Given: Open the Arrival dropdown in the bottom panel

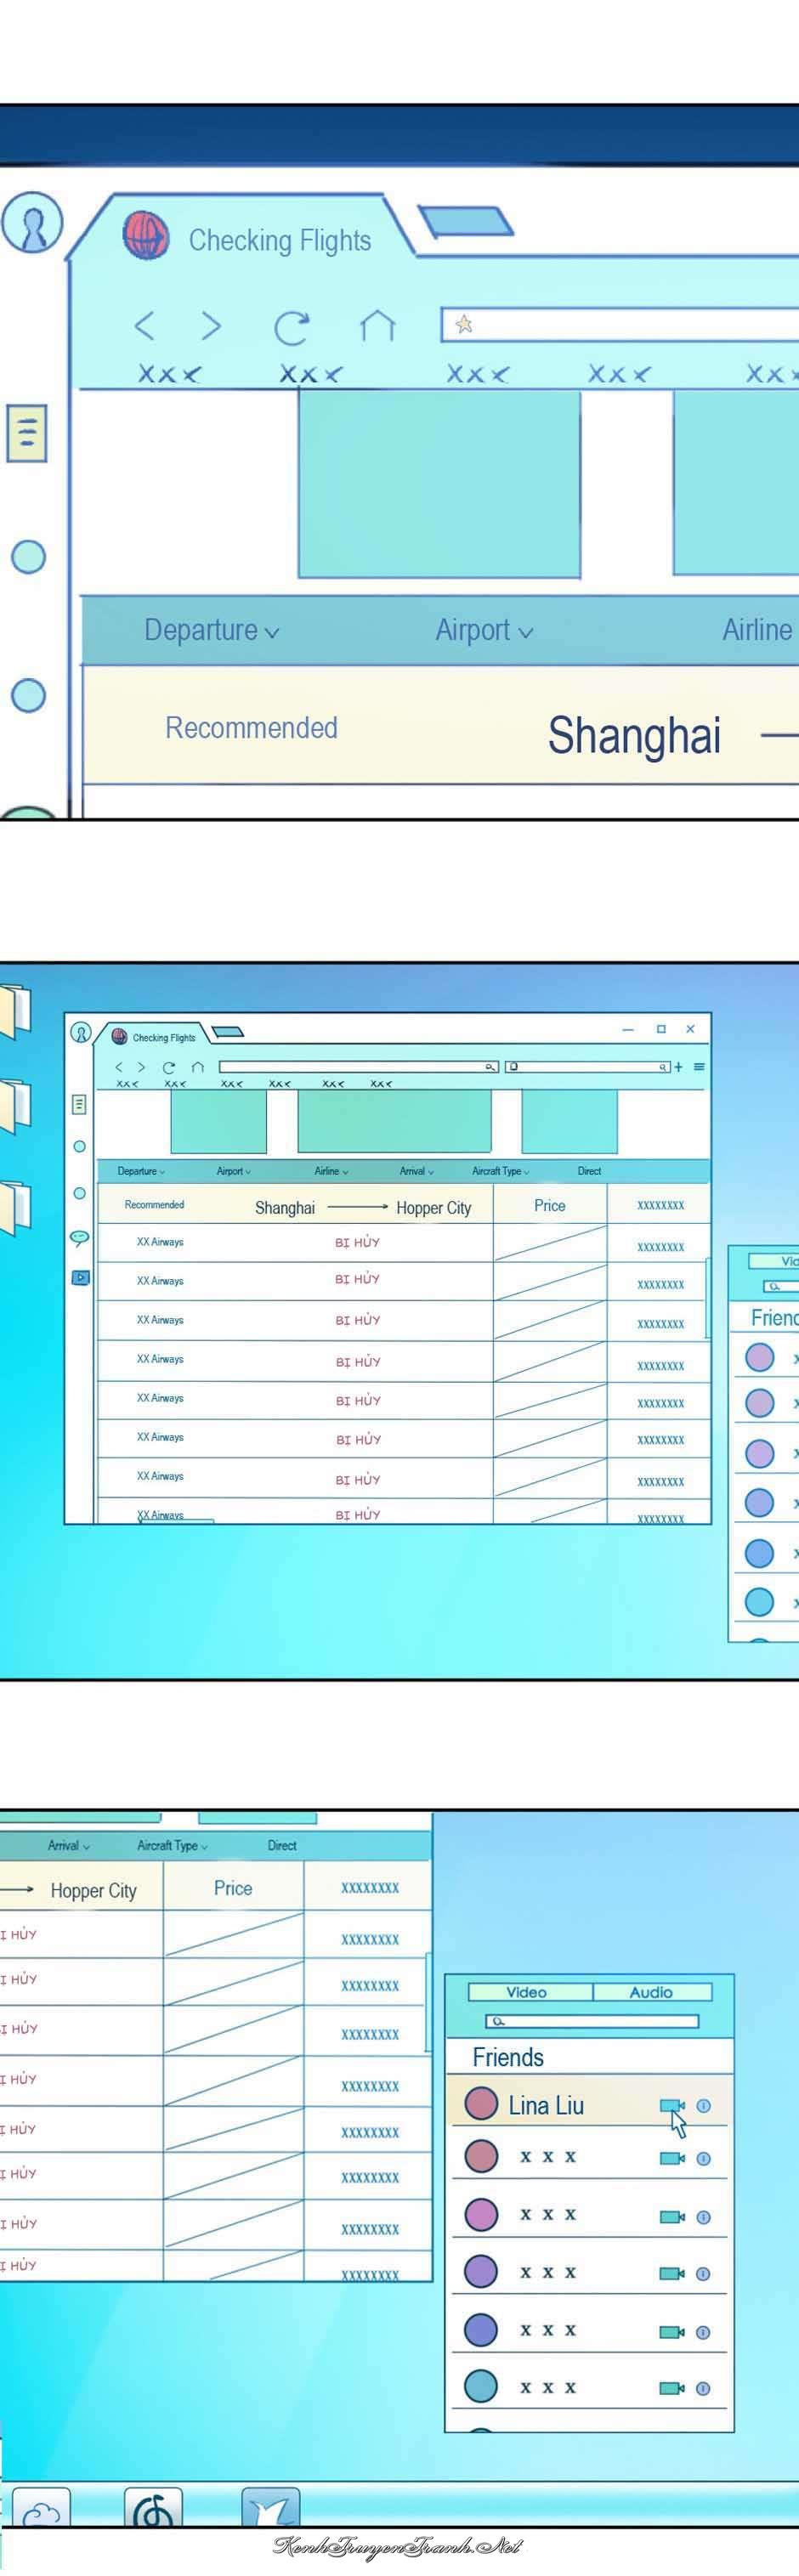Looking at the screenshot, I should (69, 1845).
